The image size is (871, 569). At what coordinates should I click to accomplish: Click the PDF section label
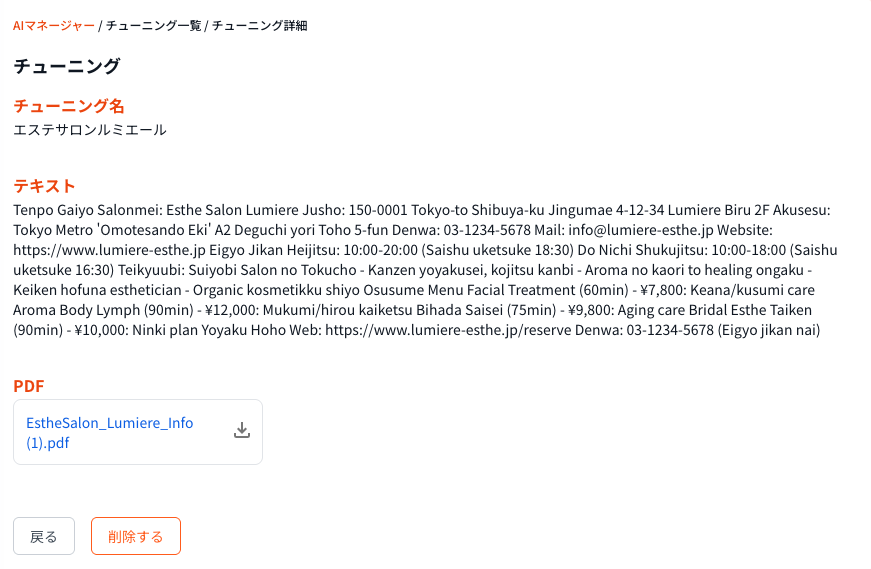tap(29, 385)
